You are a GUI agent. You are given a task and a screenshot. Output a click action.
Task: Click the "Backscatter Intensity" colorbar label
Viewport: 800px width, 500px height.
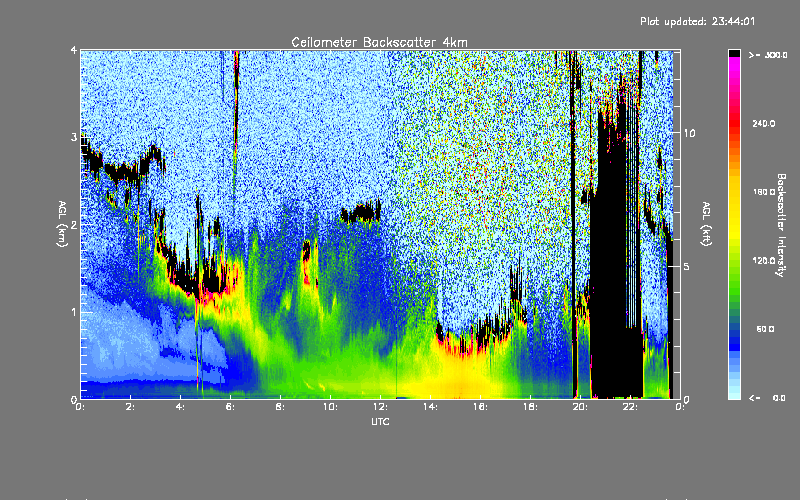click(781, 225)
